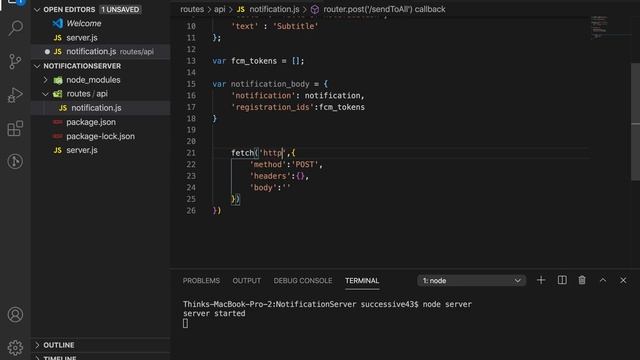This screenshot has width=640, height=360.
Task: Open Welcome in Open Editors
Action: 84,23
